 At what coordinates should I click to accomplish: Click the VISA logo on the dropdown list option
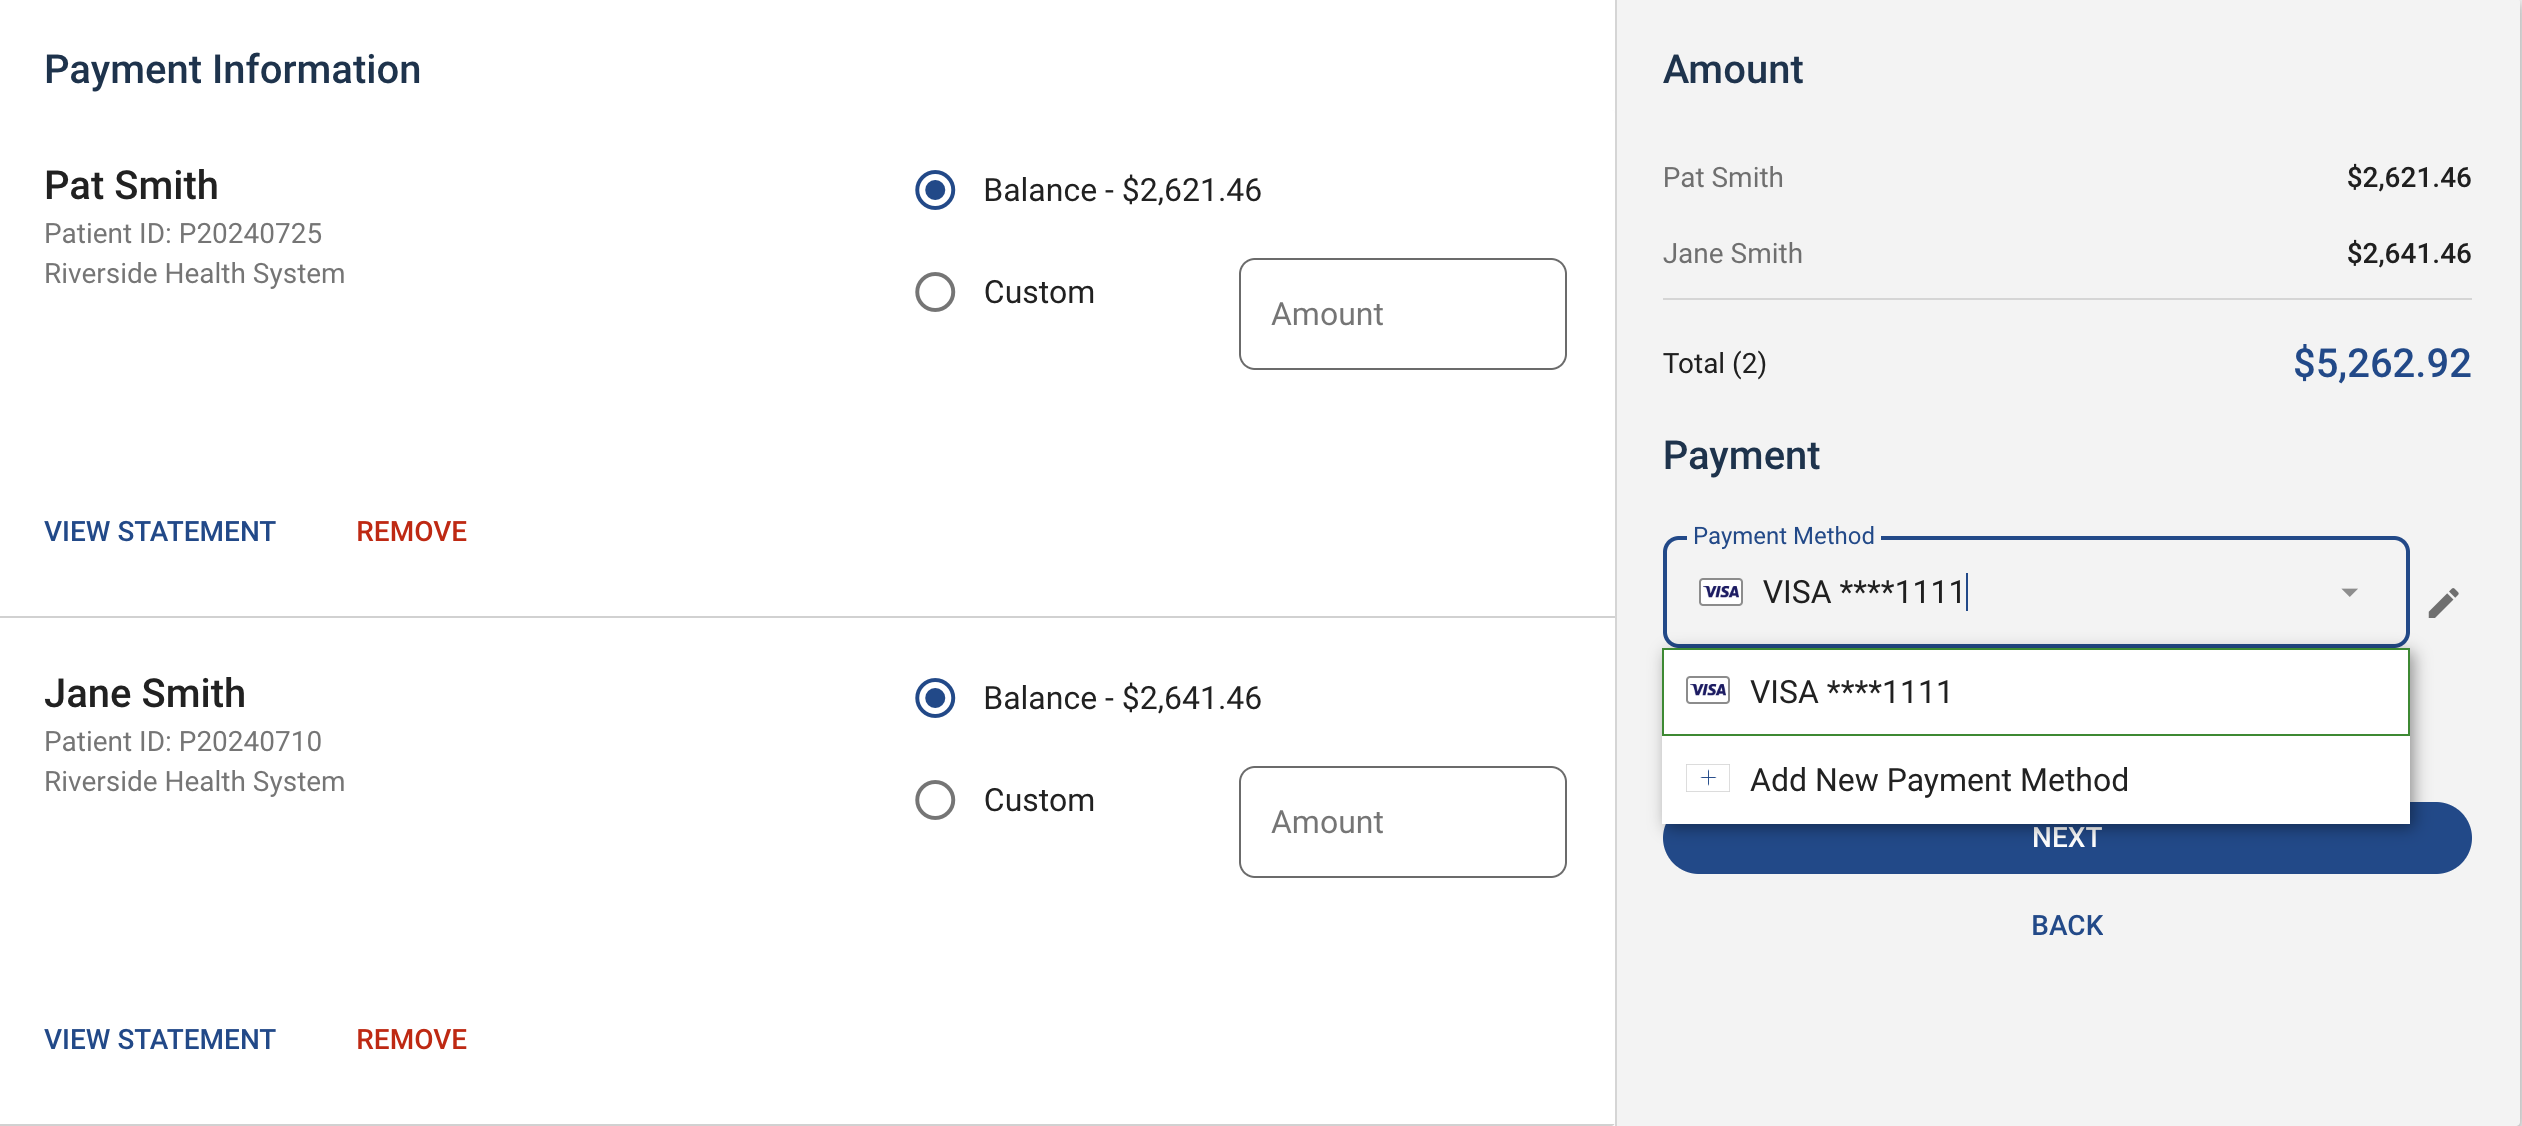coord(1708,690)
